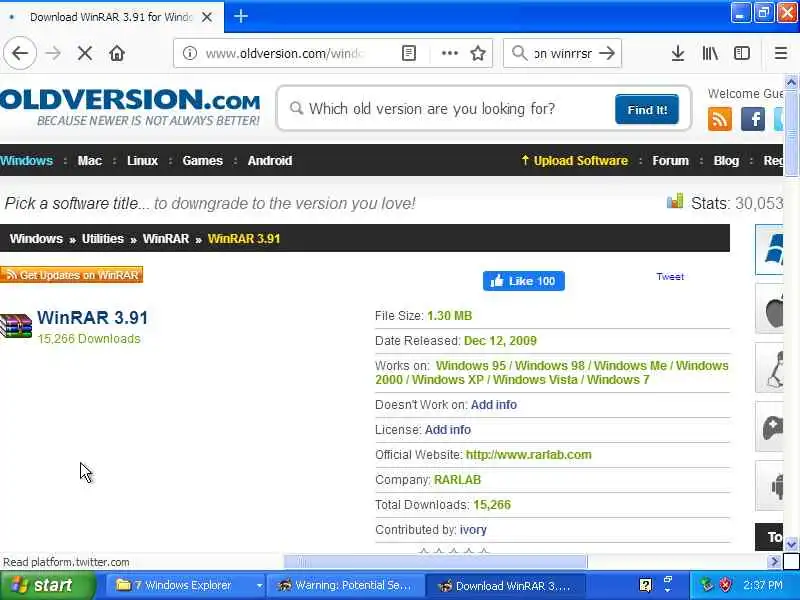Image resolution: width=800 pixels, height=600 pixels.
Task: Click the Firefox address bar URL
Action: click(x=284, y=53)
